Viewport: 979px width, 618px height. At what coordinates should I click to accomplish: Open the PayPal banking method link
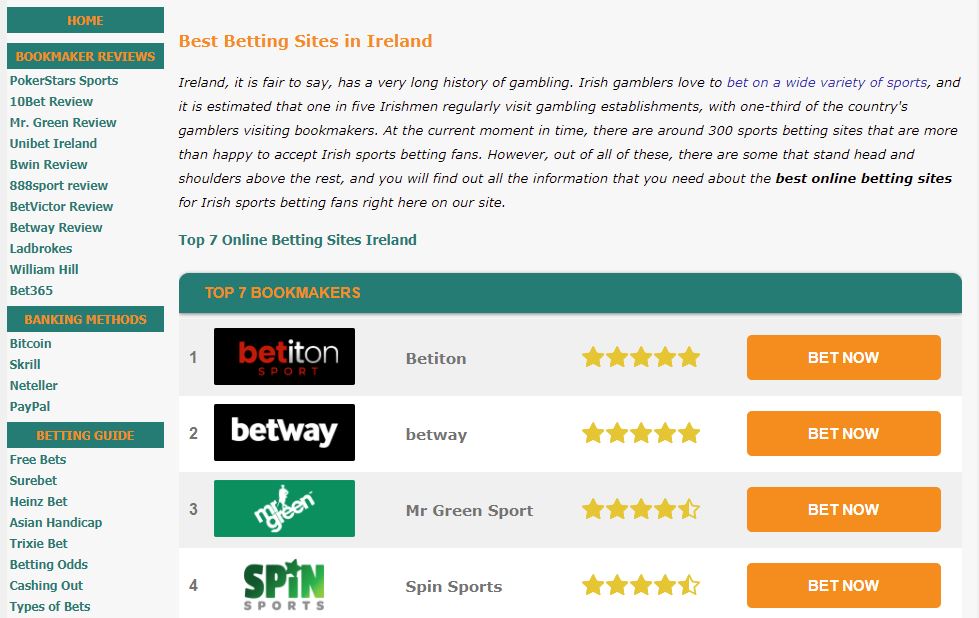click(30, 406)
